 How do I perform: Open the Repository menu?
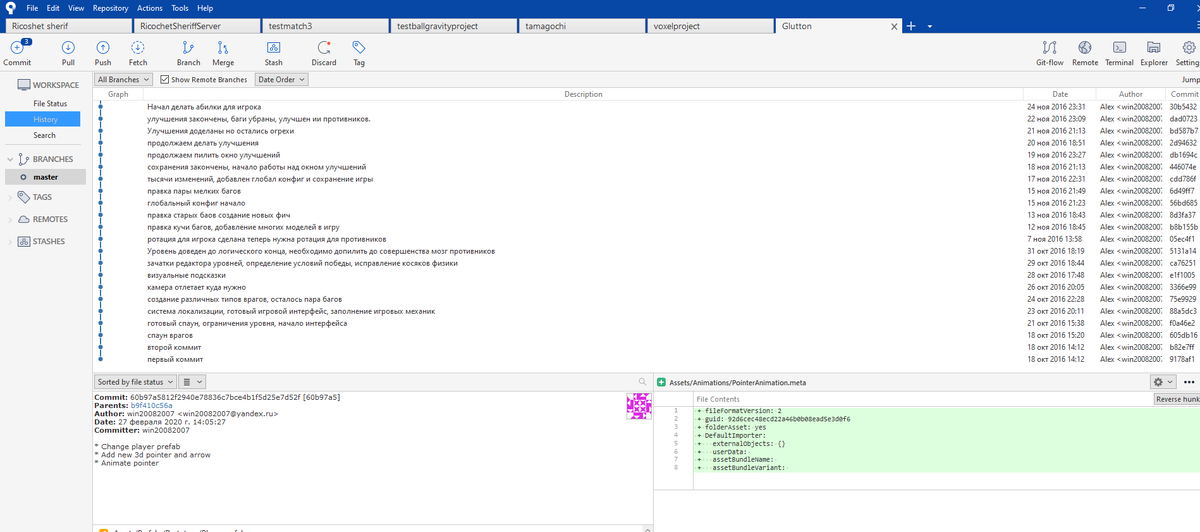click(110, 8)
